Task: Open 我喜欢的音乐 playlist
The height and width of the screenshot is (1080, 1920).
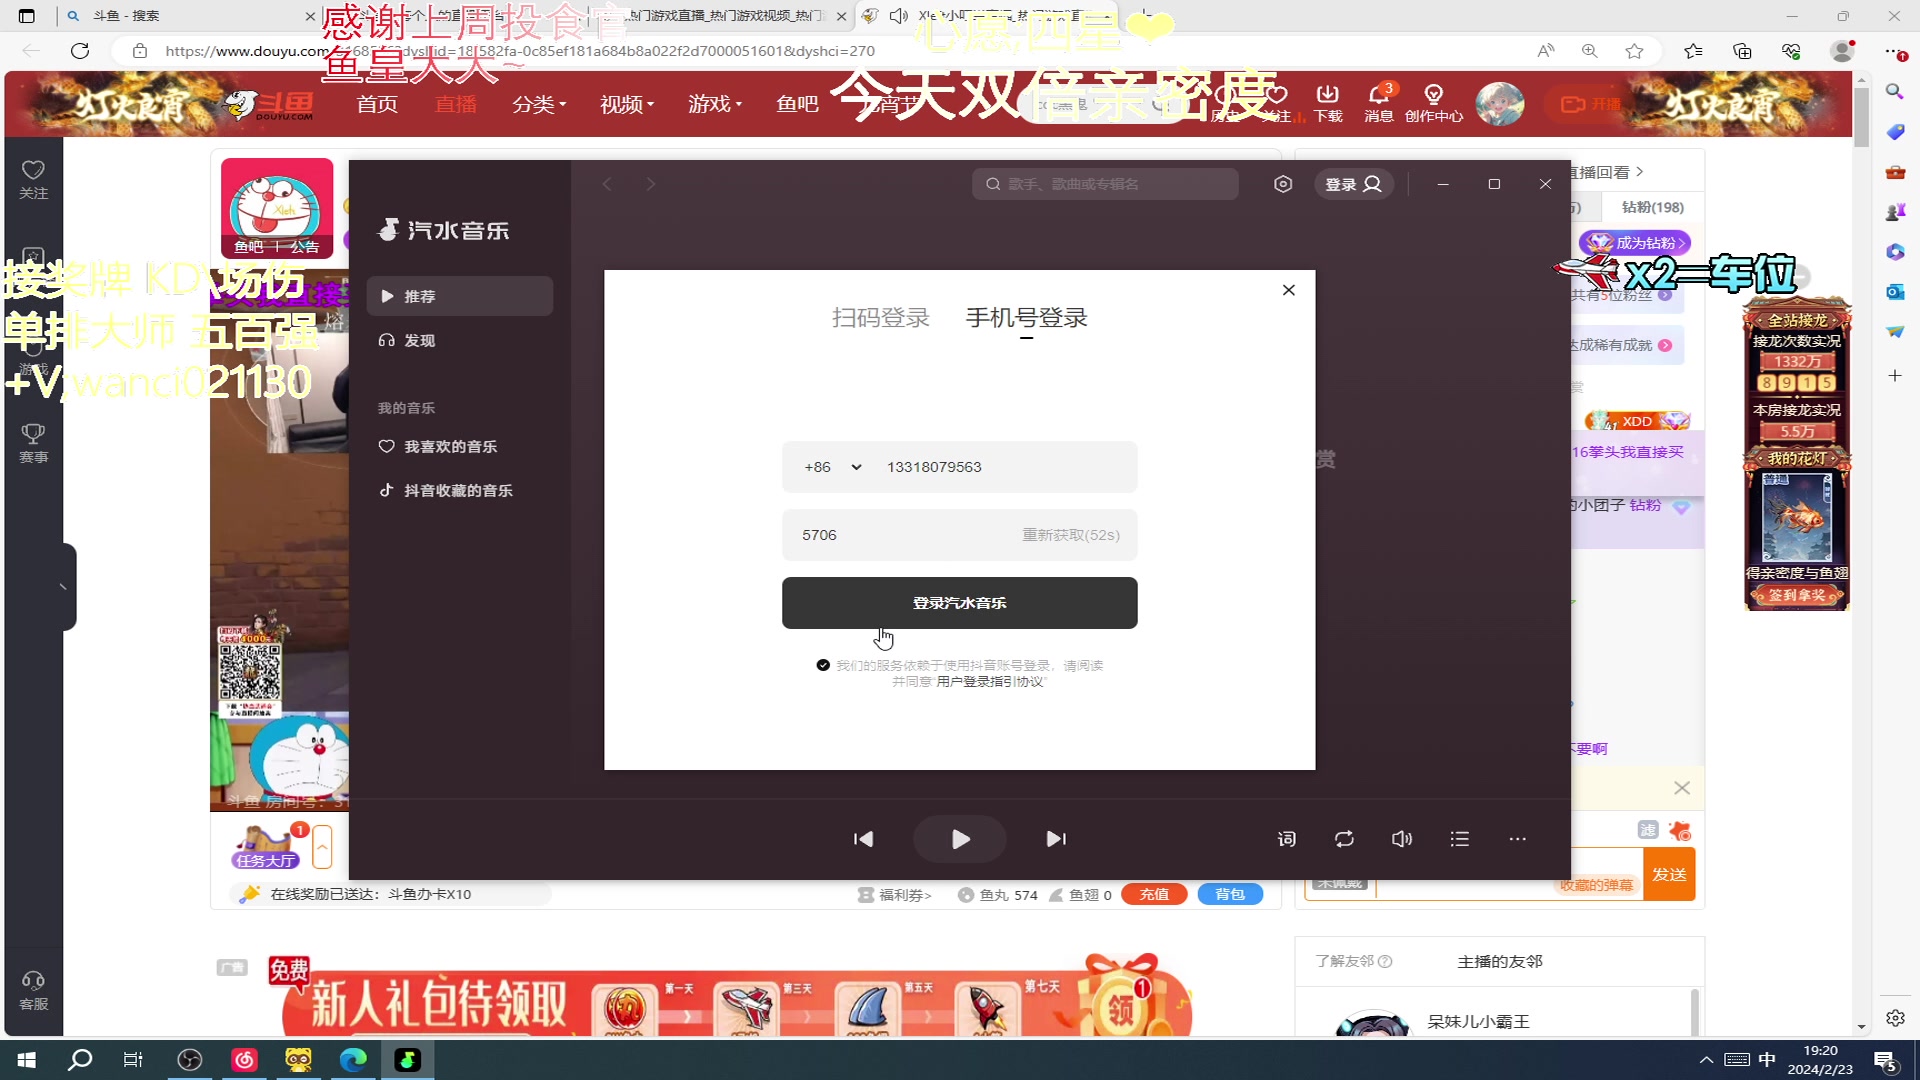Action: click(x=459, y=446)
